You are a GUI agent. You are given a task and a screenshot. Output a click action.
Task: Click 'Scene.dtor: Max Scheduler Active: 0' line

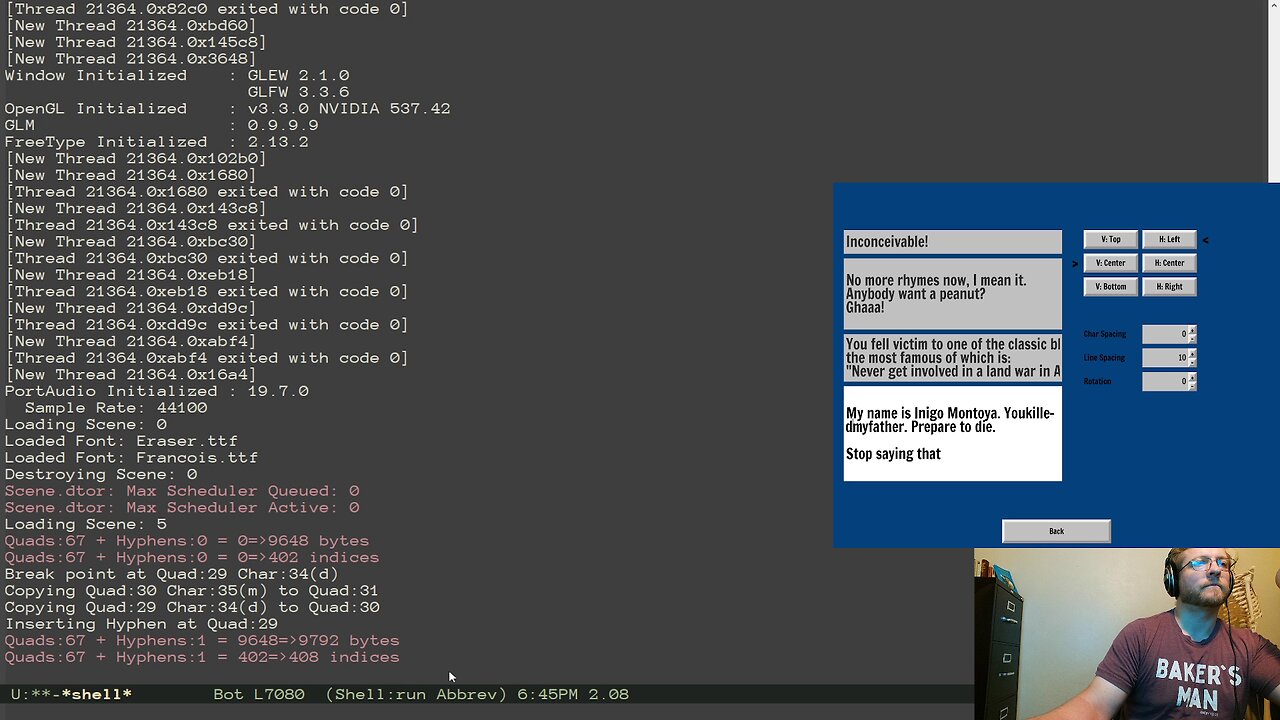coord(182,508)
